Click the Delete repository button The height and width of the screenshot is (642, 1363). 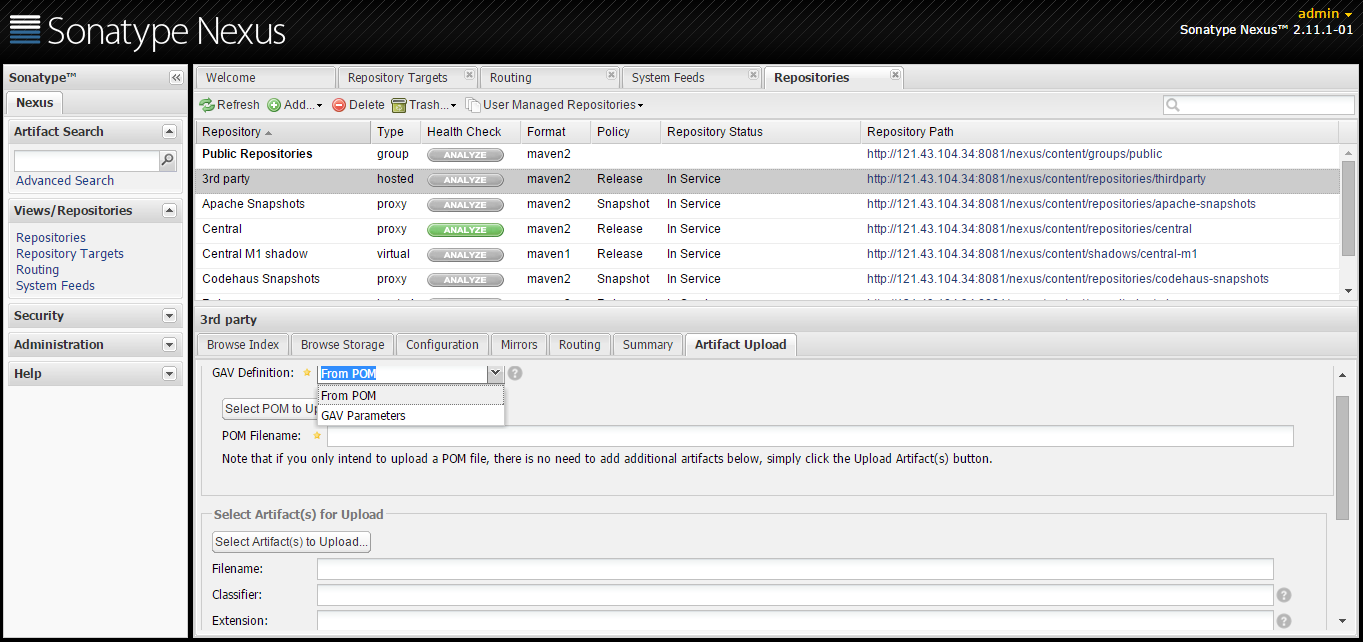[358, 105]
